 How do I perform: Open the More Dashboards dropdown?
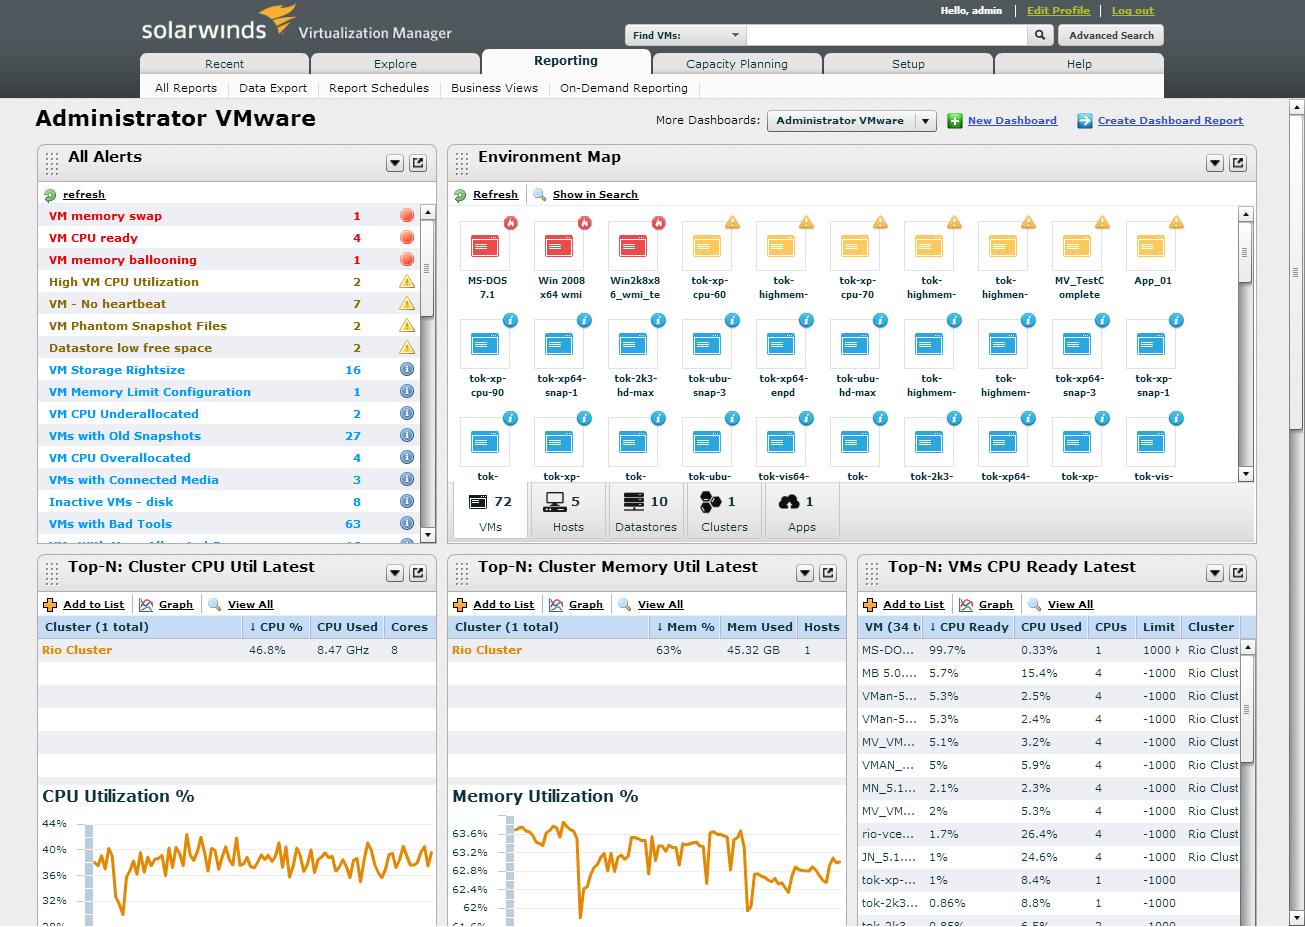[851, 121]
